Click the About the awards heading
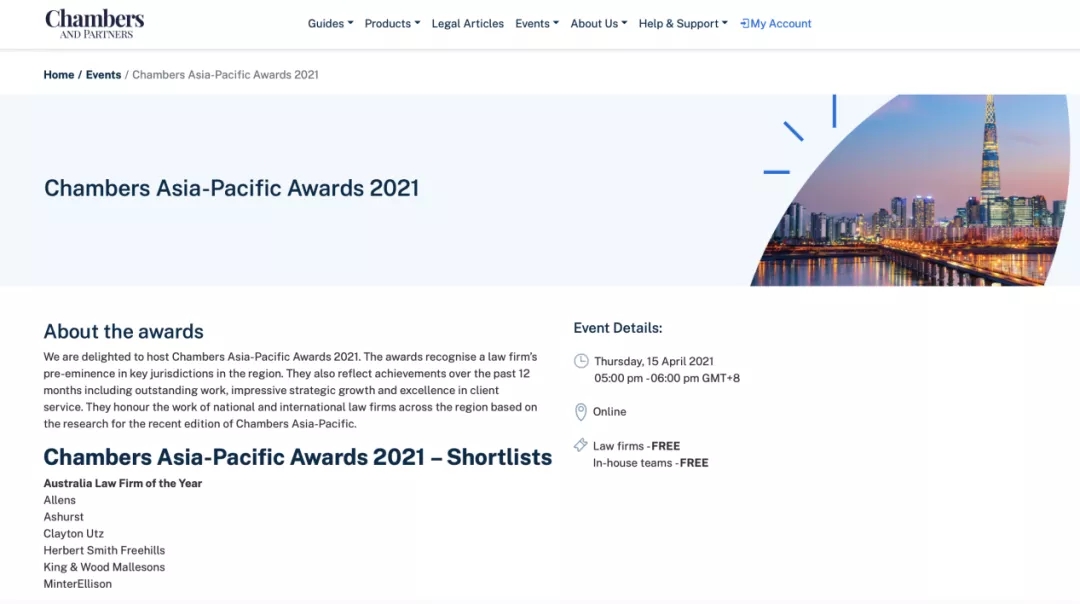This screenshot has width=1080, height=604. point(123,331)
